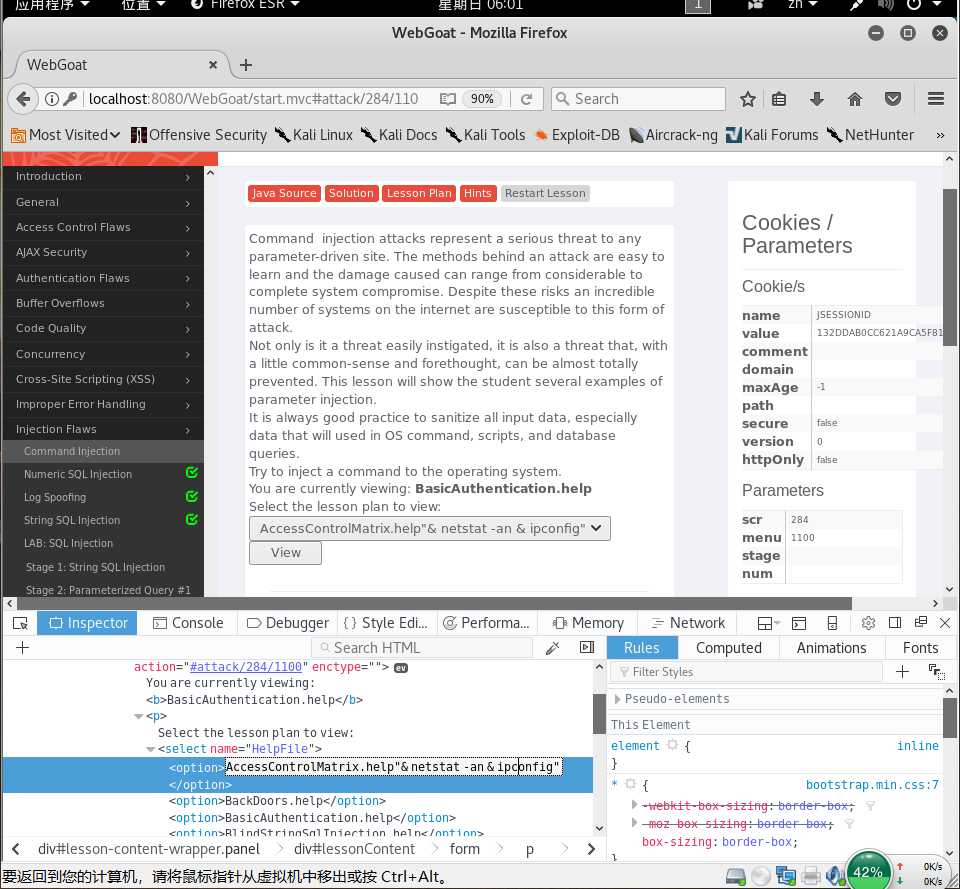The width and height of the screenshot is (960, 889).
Task: Click the Firefox Search box
Action: (639, 99)
